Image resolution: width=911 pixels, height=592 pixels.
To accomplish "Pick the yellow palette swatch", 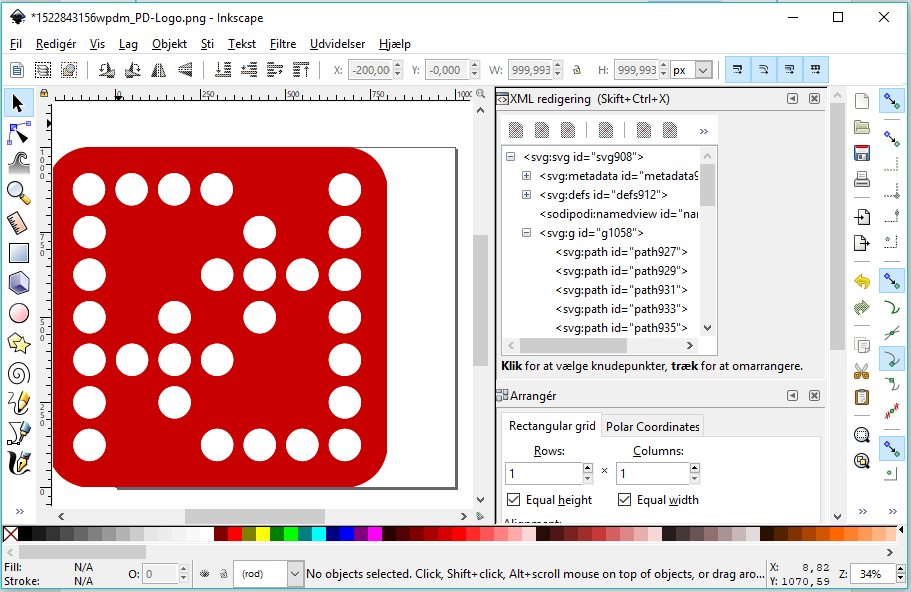I will tap(263, 534).
